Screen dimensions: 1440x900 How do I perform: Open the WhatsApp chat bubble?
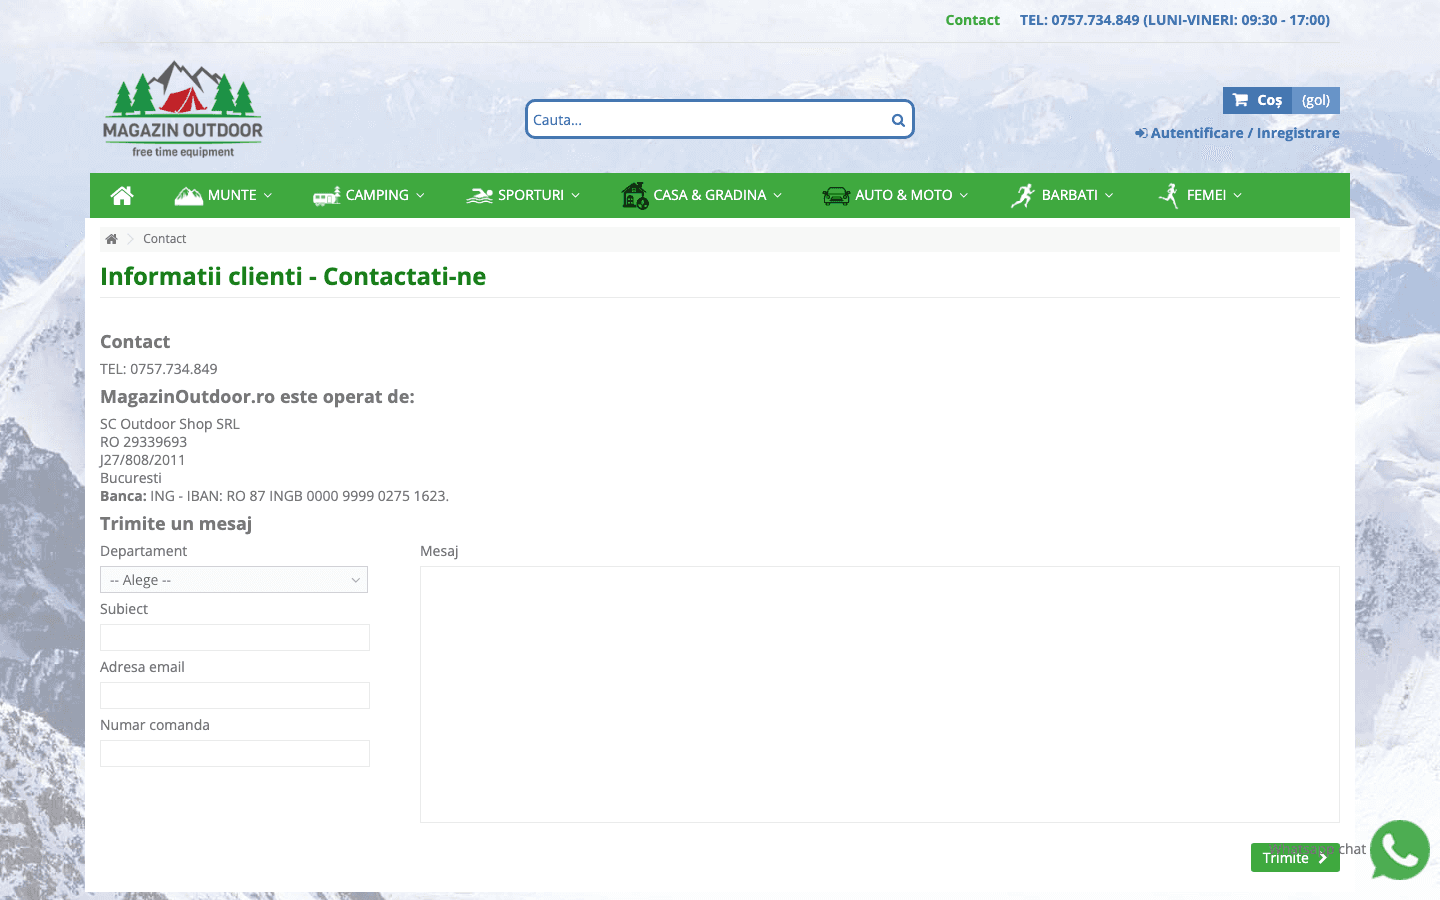pos(1400,850)
